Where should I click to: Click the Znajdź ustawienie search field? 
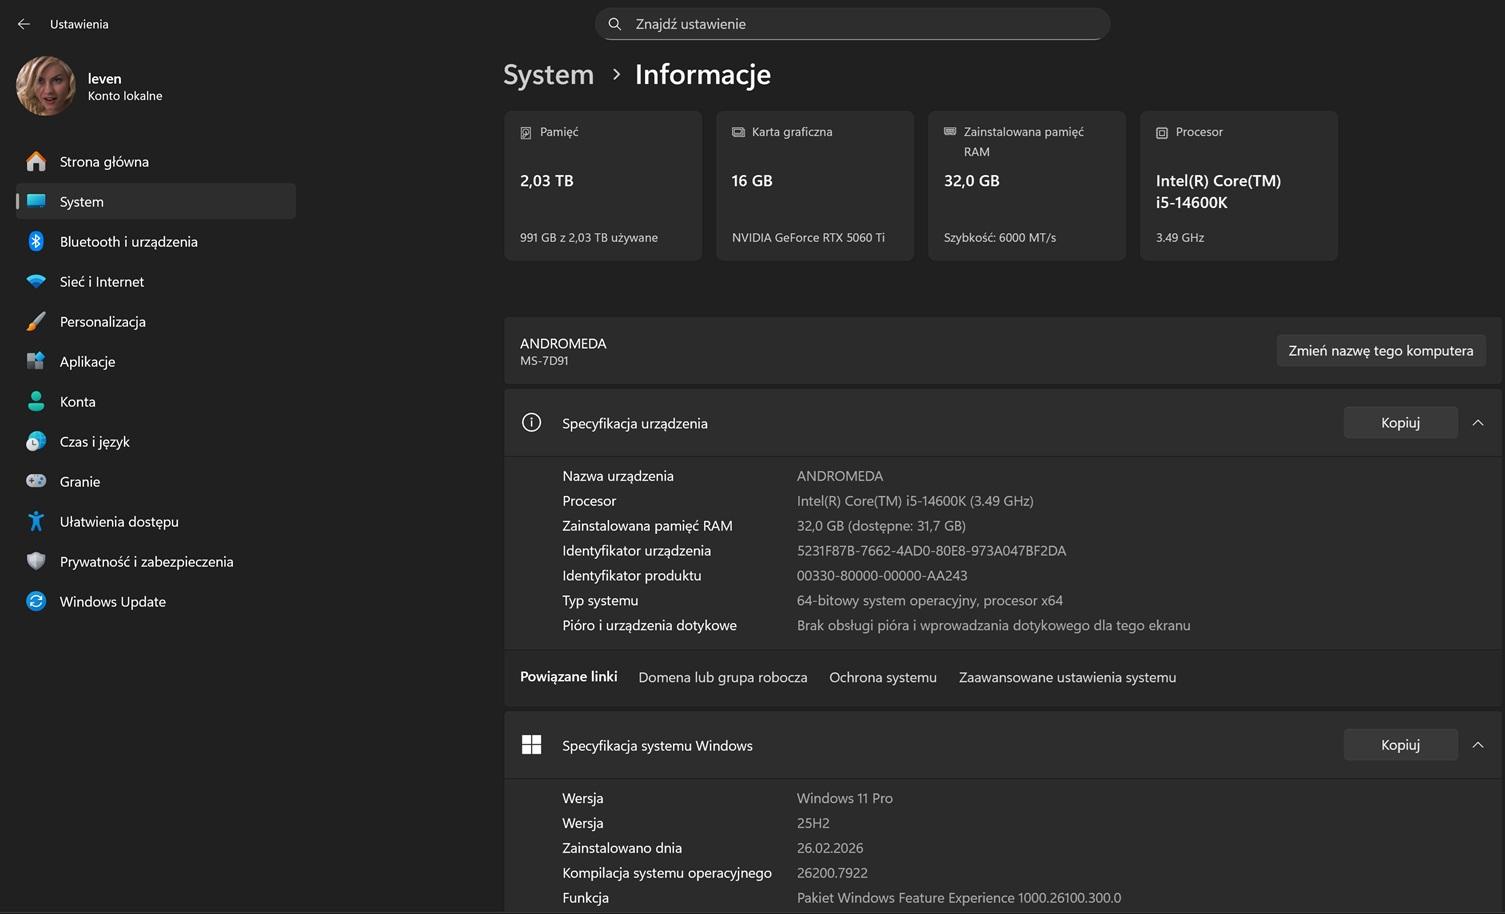click(x=852, y=24)
